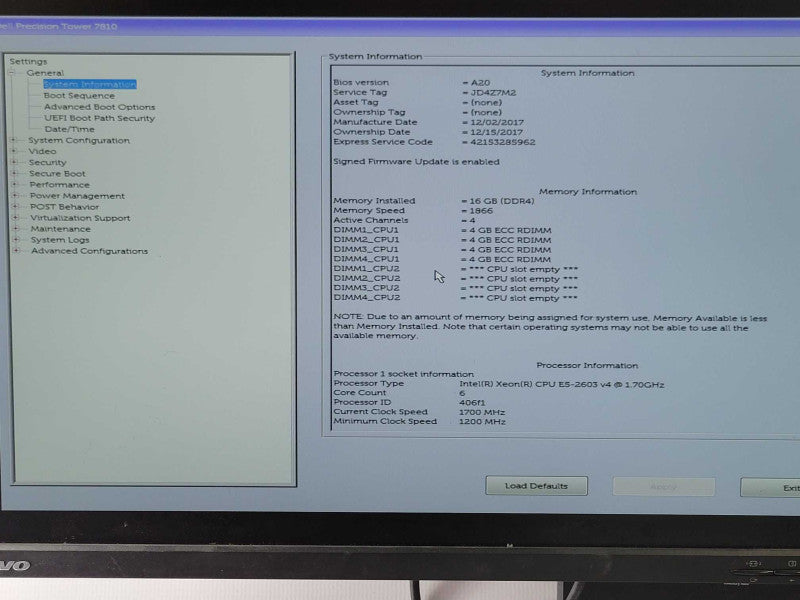The height and width of the screenshot is (600, 800).
Task: Open UEFI Boot Path Security
Action: (x=99, y=118)
